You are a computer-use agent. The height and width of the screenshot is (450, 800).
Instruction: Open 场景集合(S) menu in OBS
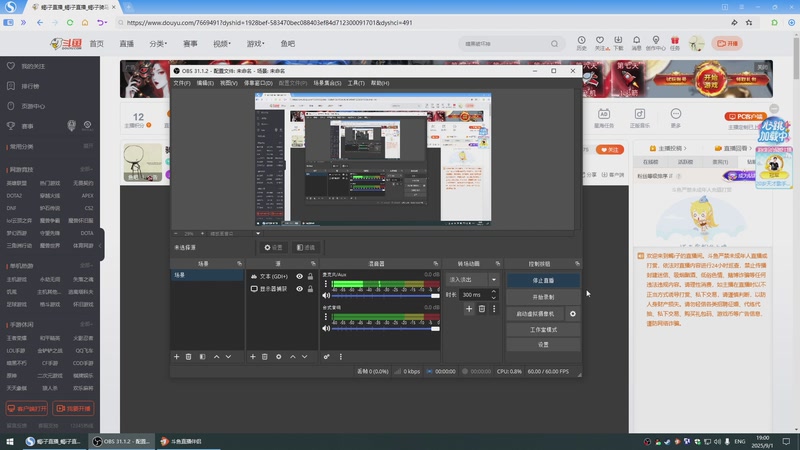click(327, 83)
